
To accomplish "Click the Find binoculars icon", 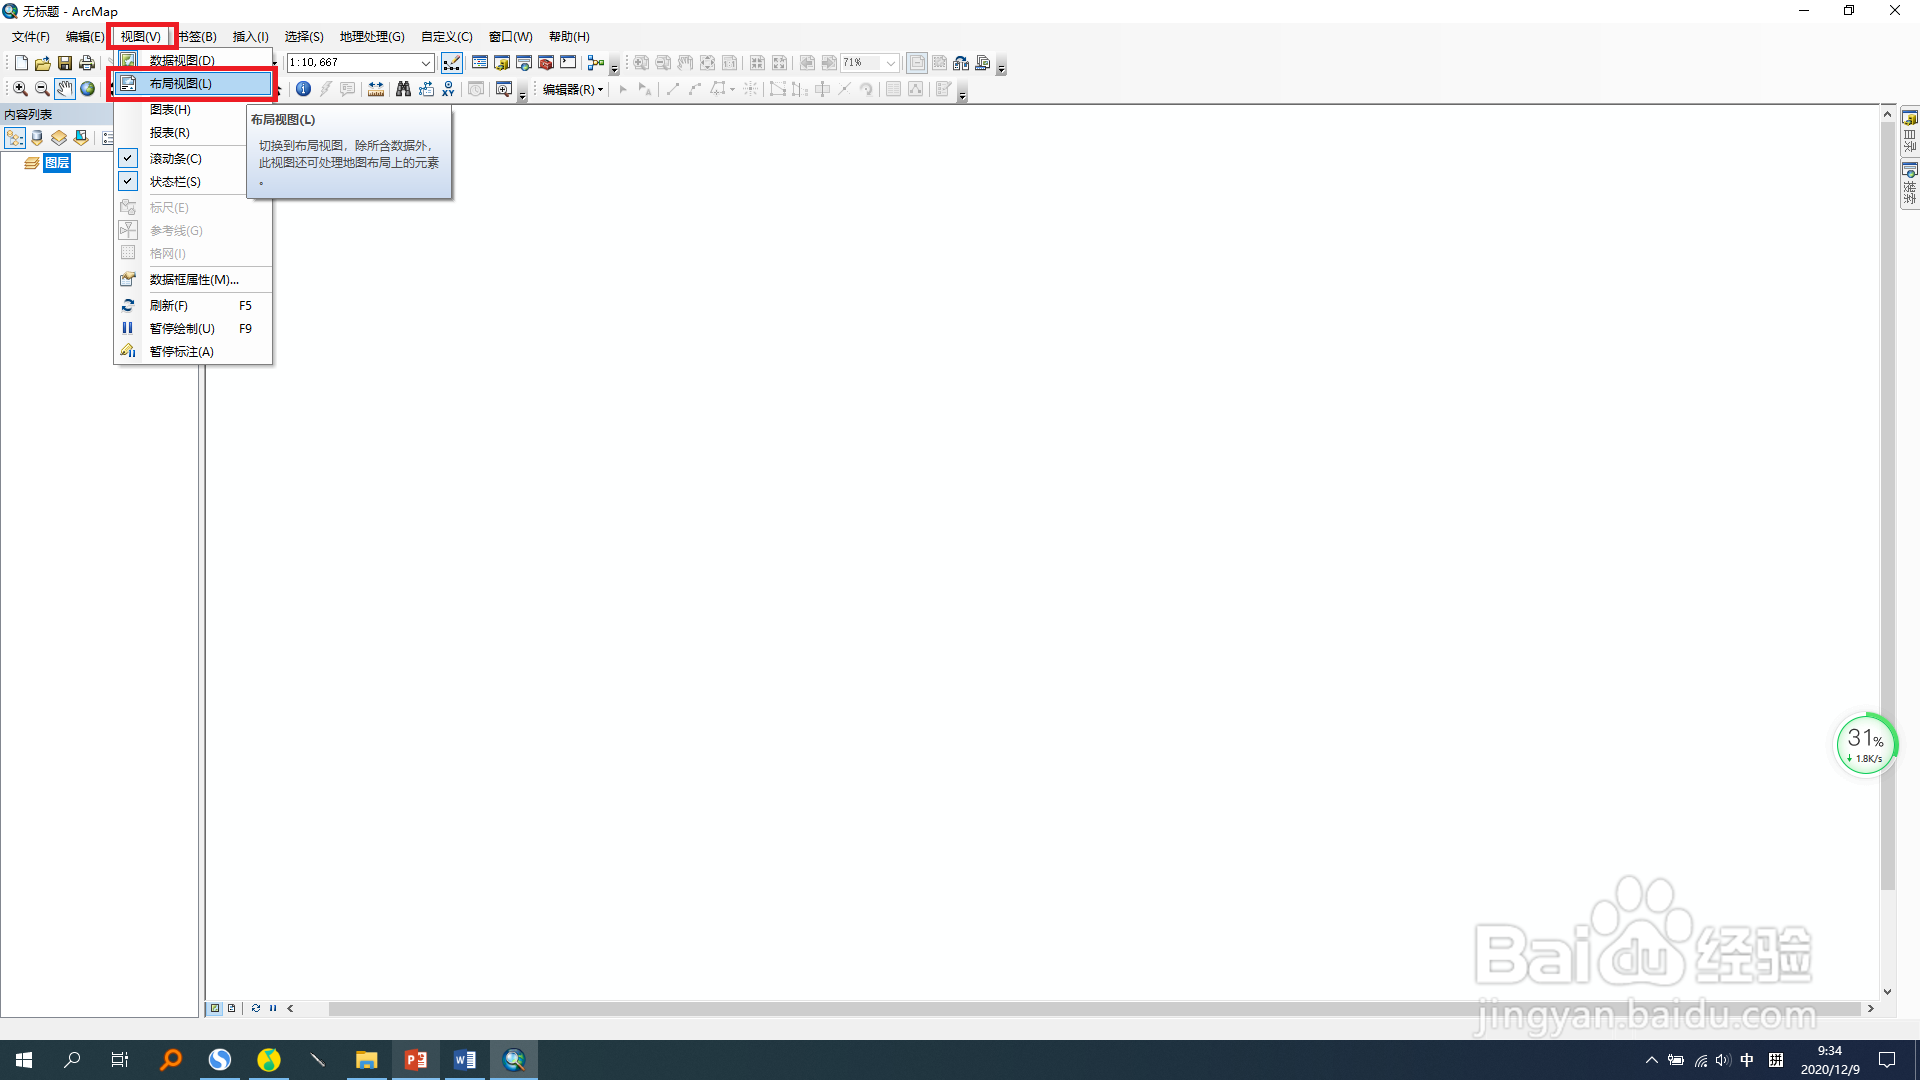I will coord(403,89).
